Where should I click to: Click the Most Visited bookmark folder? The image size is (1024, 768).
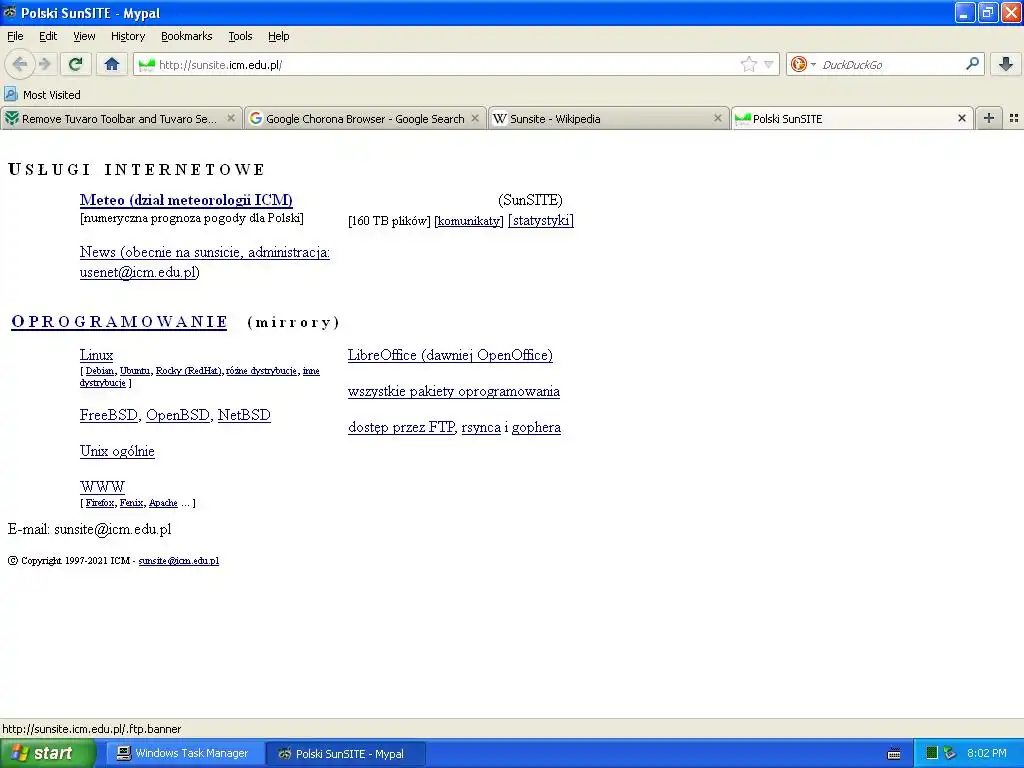point(42,95)
